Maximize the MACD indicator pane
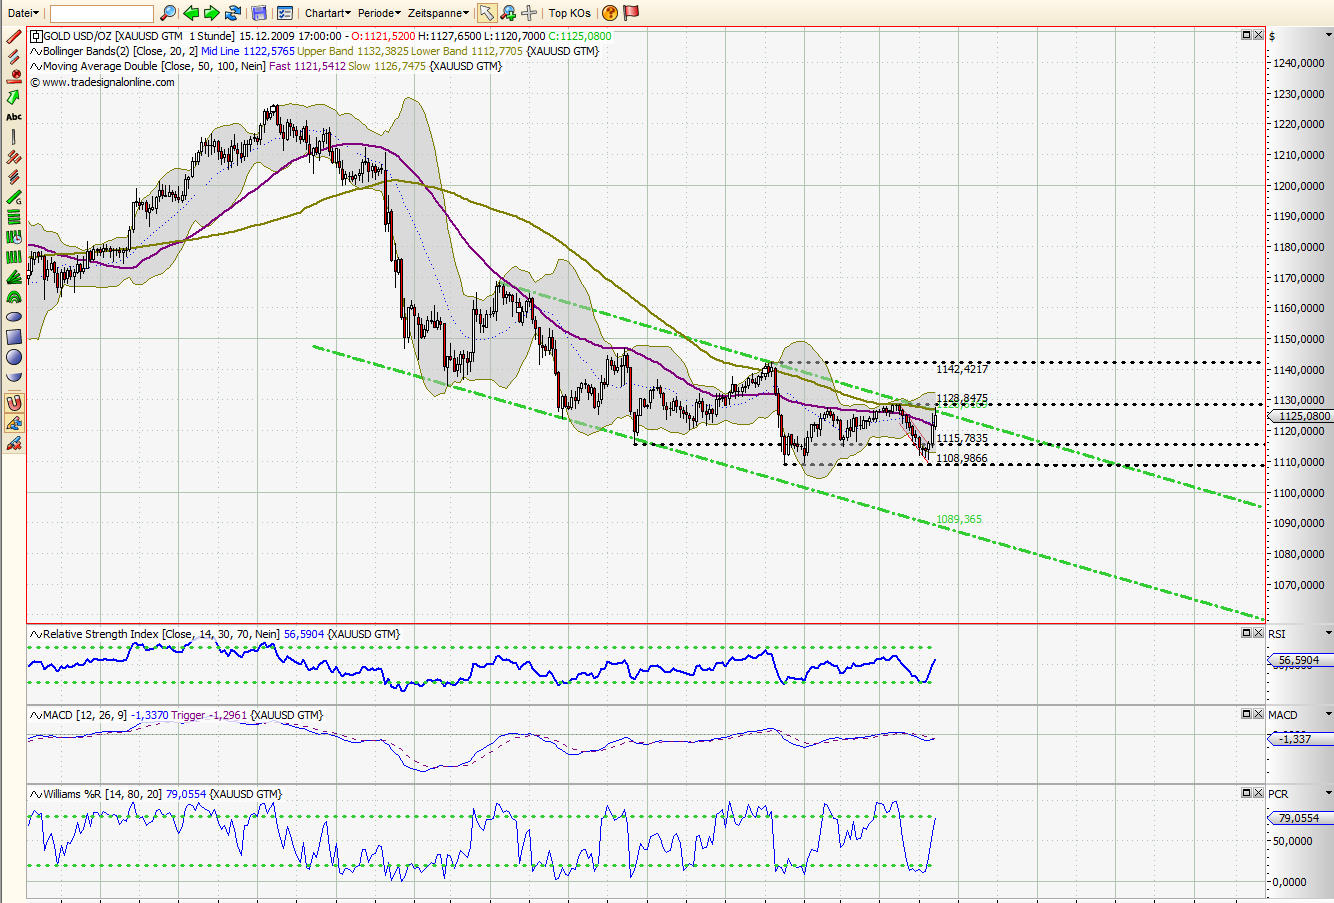 1246,714
